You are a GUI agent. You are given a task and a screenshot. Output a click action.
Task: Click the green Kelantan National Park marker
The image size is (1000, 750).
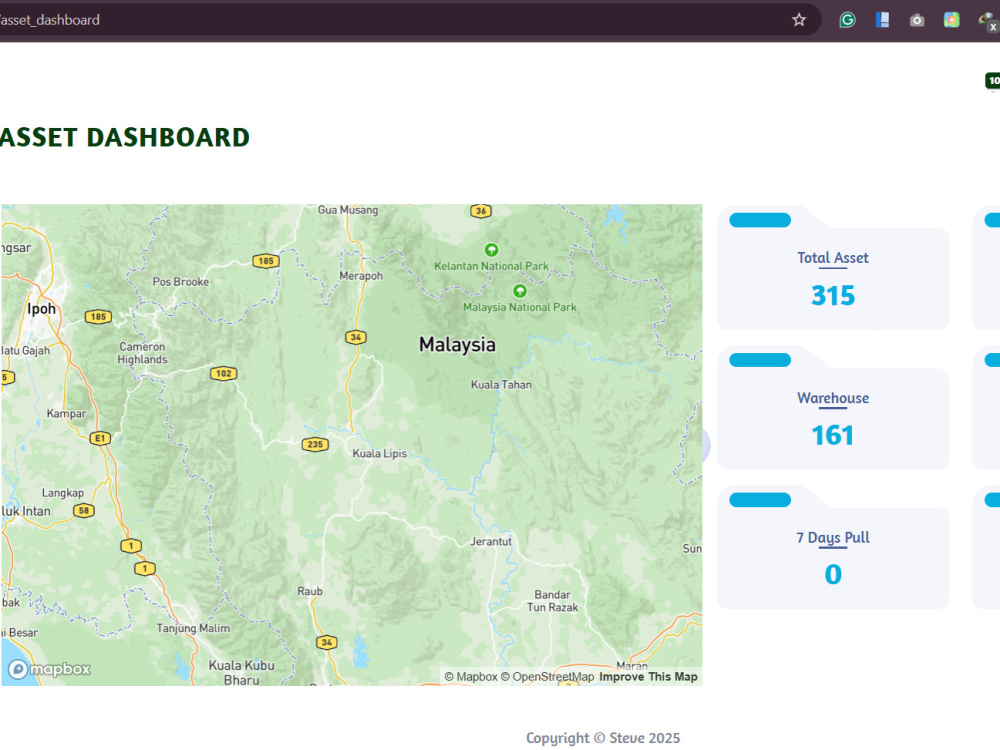pos(491,249)
